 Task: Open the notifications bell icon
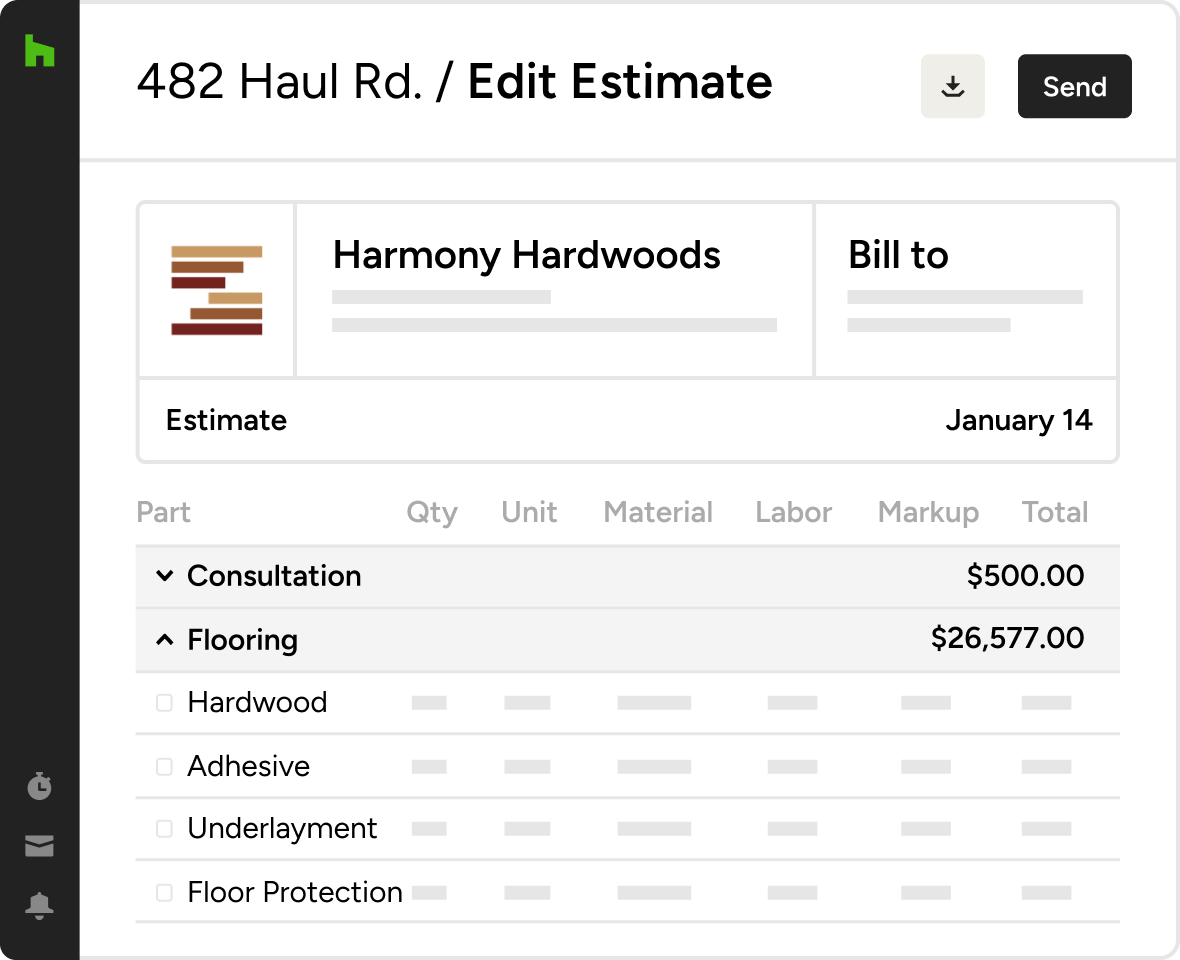[x=39, y=906]
